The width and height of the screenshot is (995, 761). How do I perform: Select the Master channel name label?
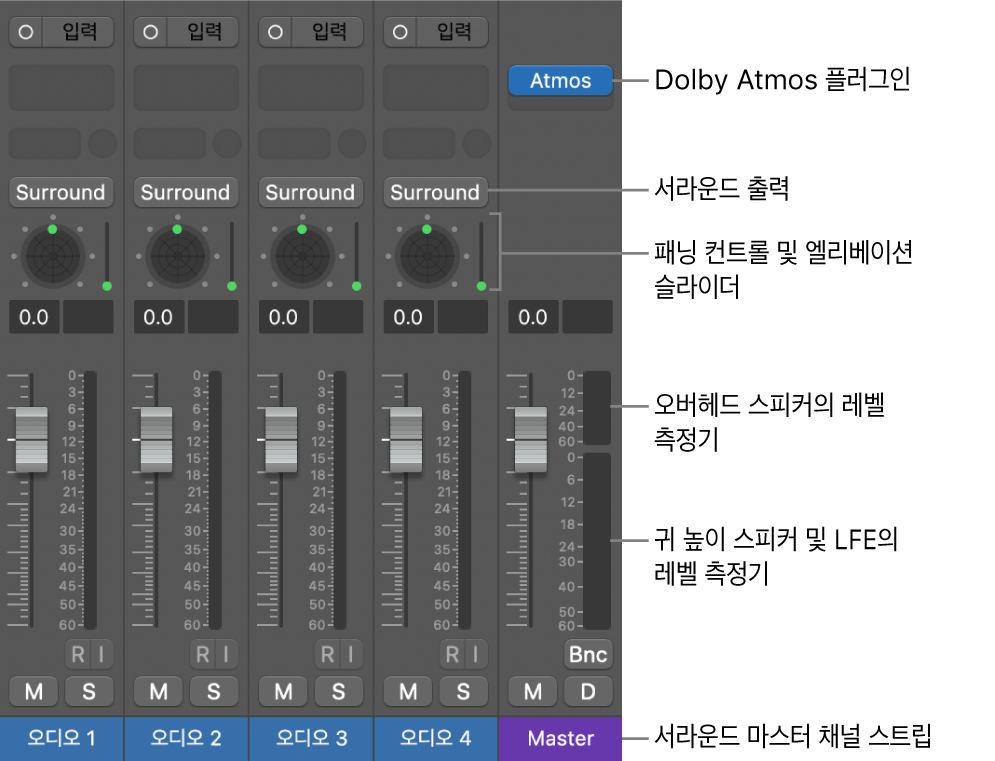pyautogui.click(x=560, y=738)
